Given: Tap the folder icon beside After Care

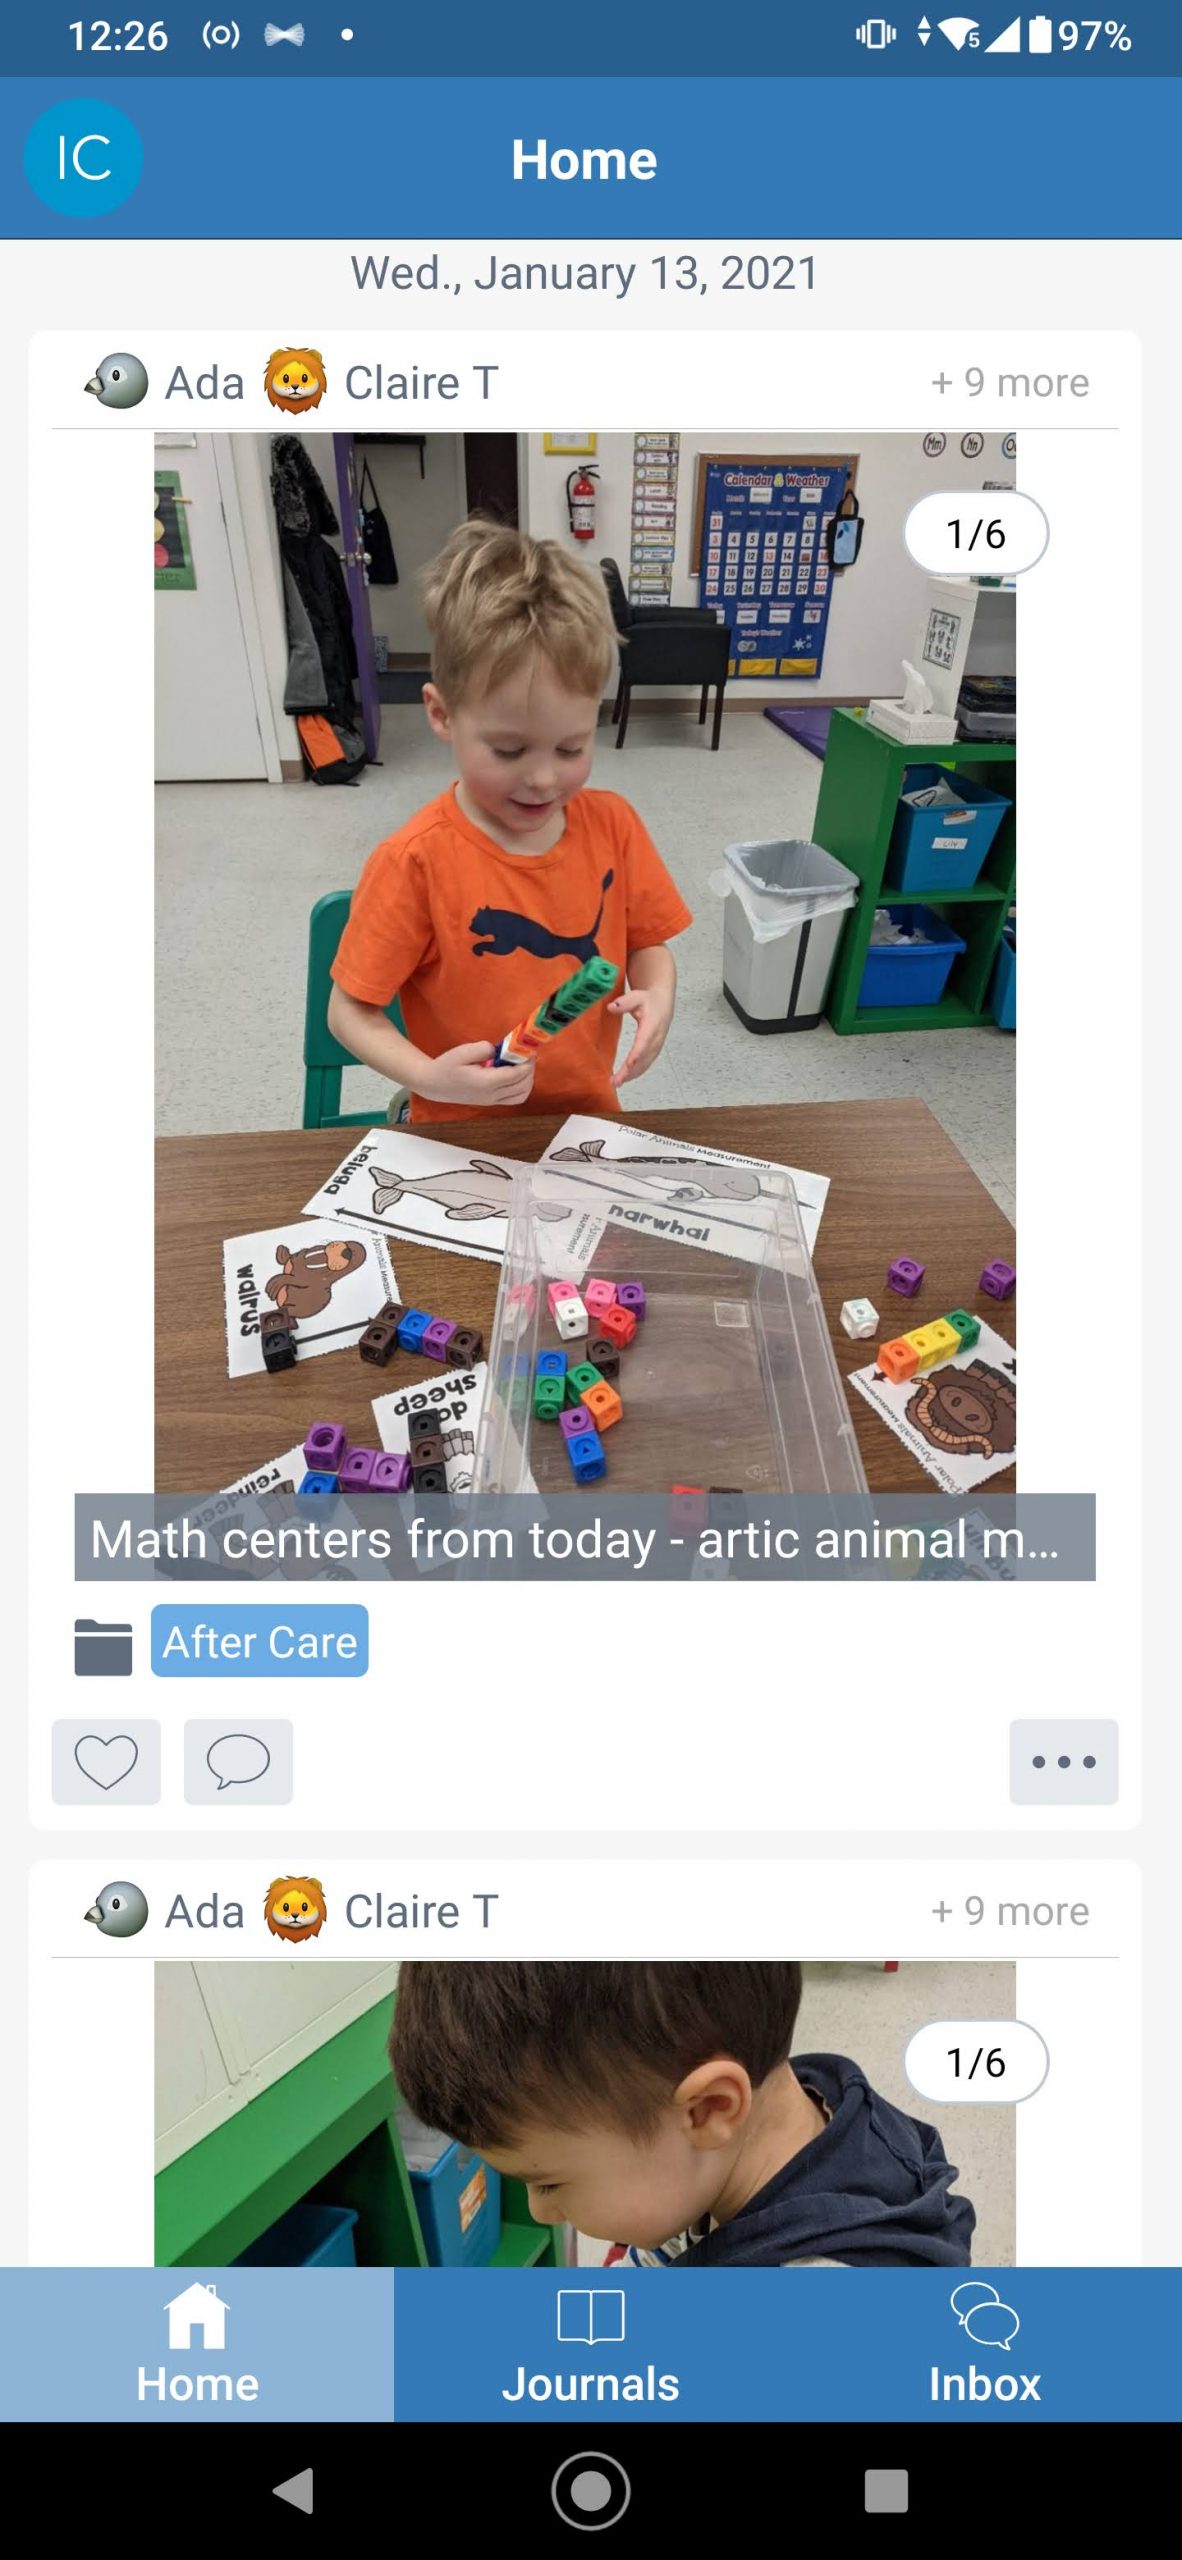Looking at the screenshot, I should (103, 1646).
